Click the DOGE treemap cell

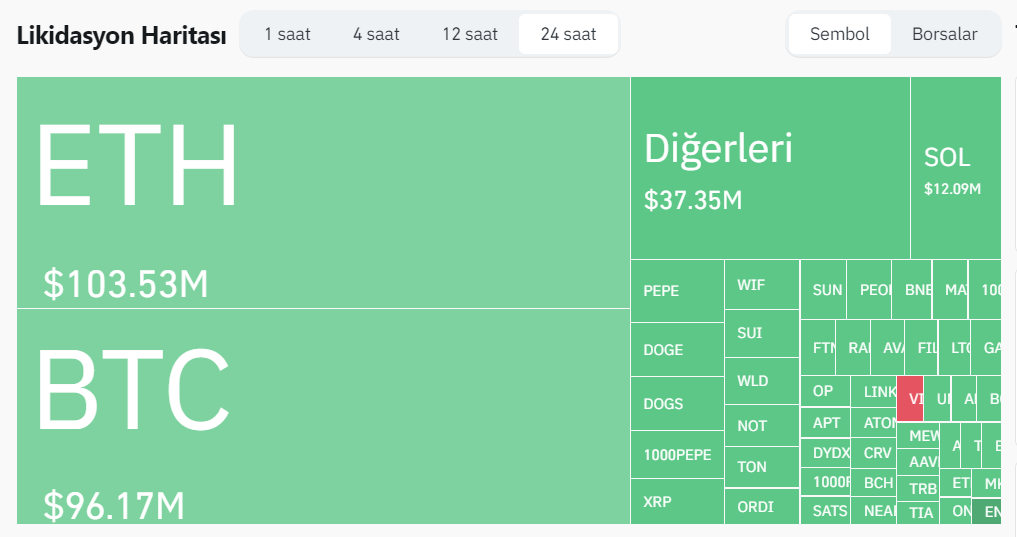coord(676,349)
